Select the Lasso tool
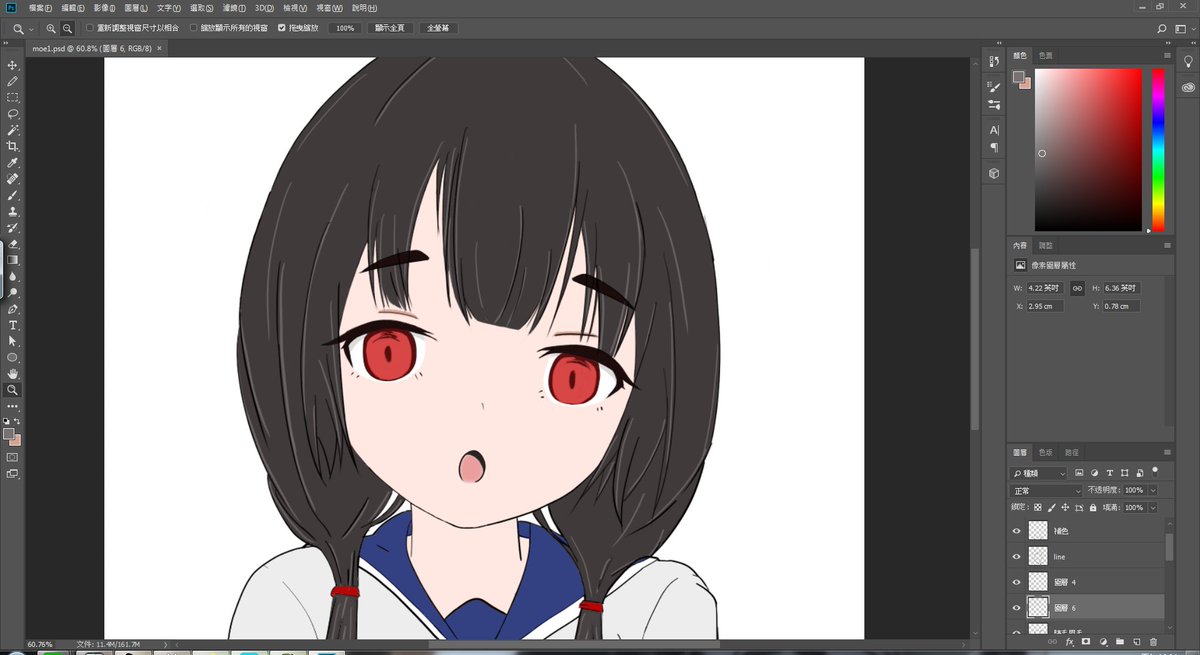Image resolution: width=1200 pixels, height=655 pixels. 13,114
